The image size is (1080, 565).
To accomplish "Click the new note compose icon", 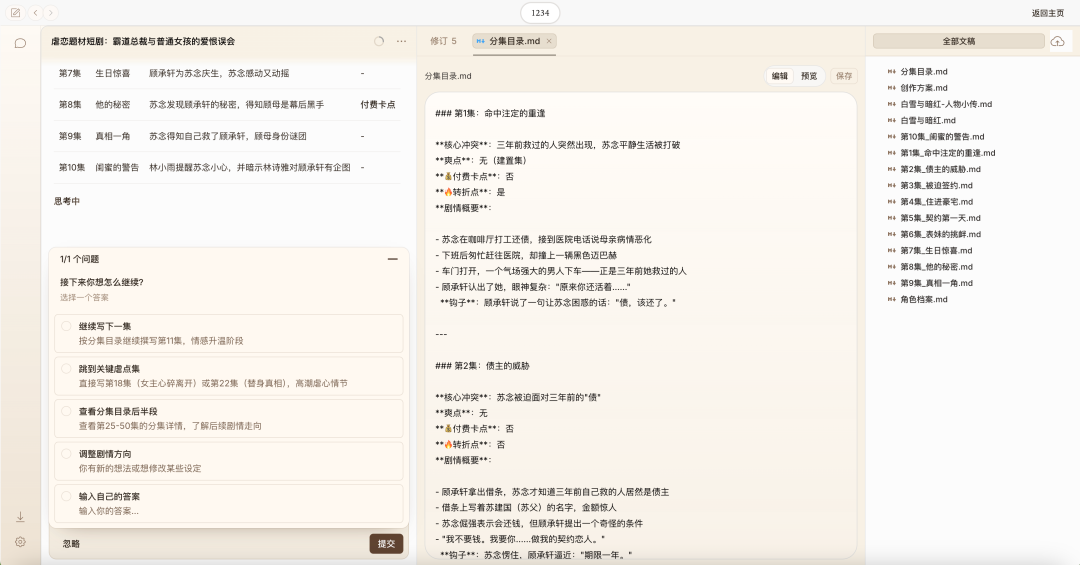I will [15, 13].
